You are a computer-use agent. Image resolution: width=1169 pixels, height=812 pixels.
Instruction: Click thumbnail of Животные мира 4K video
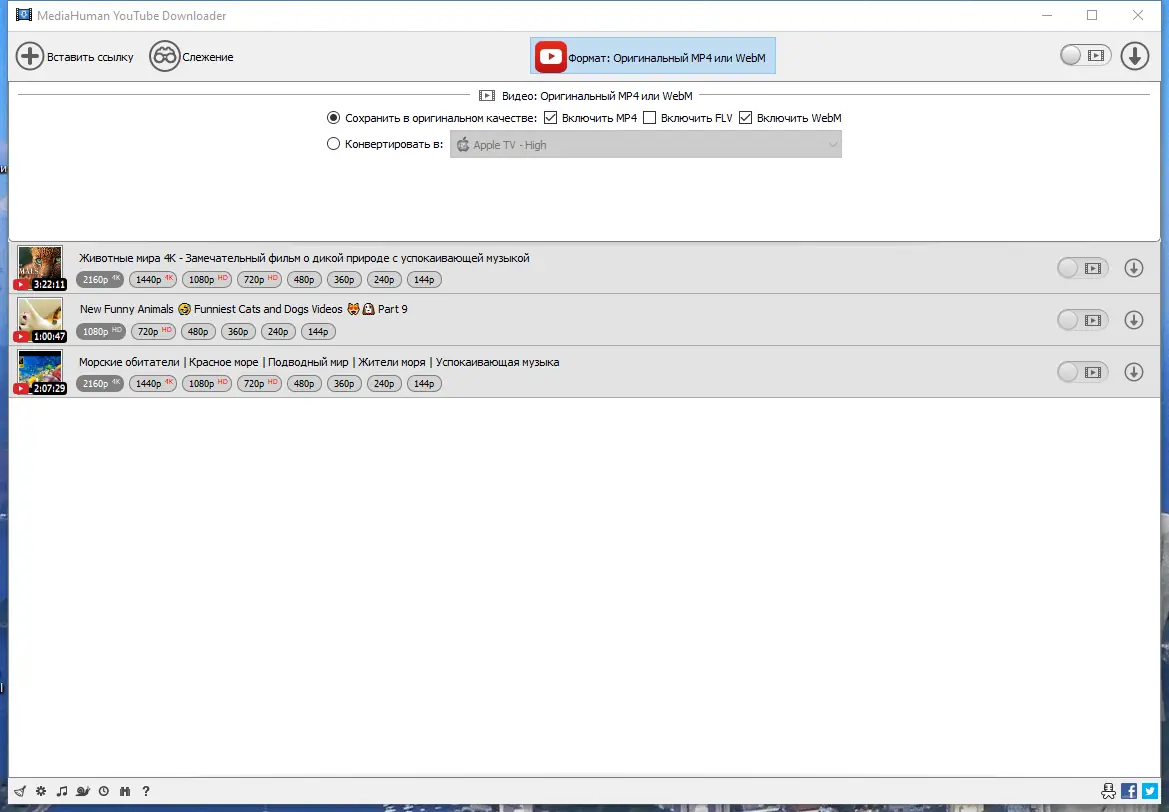tap(40, 268)
